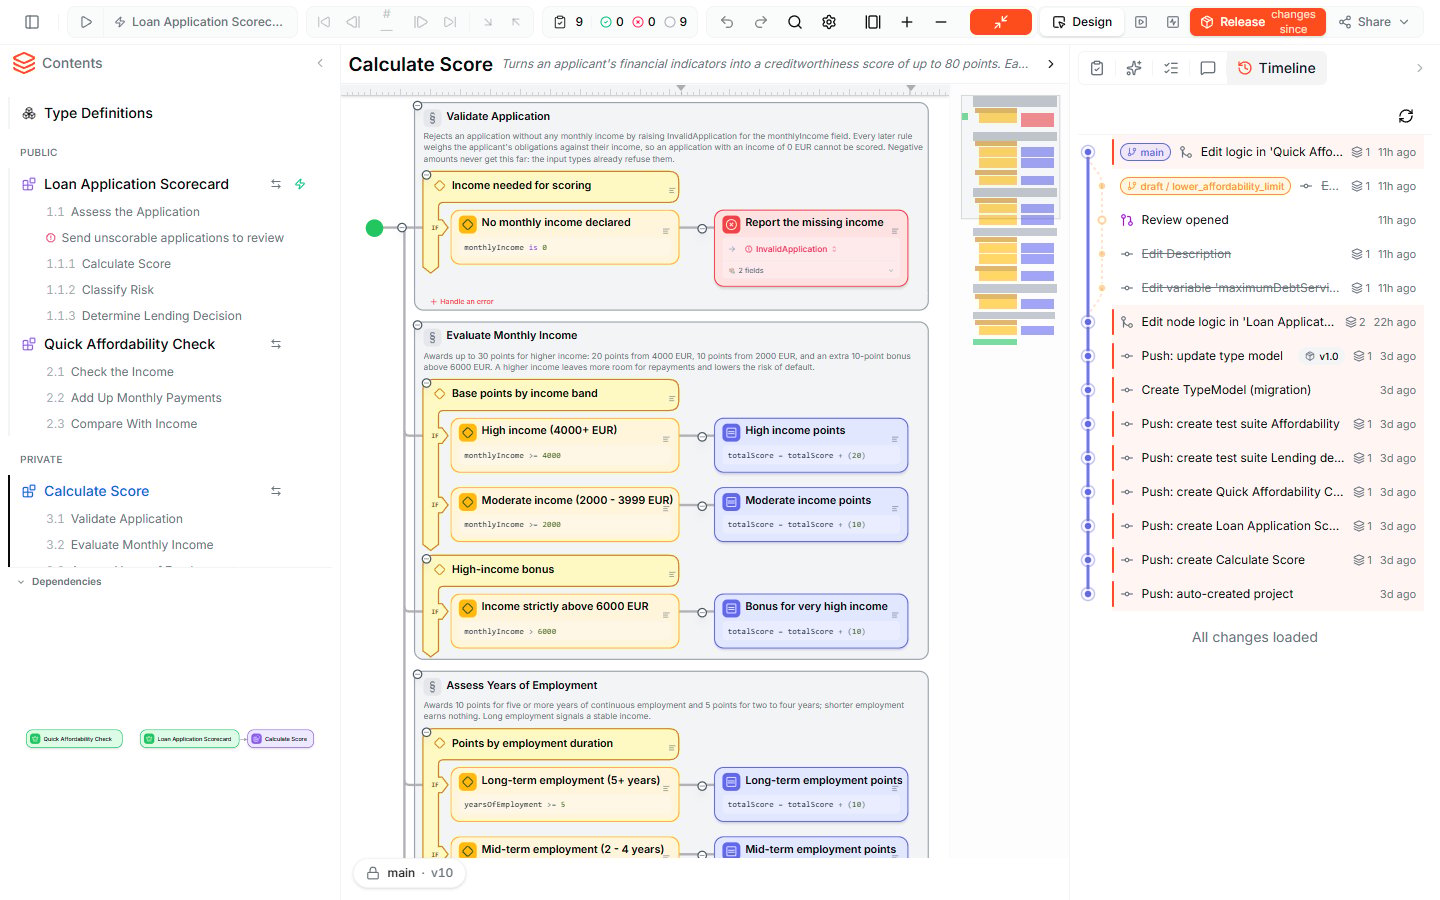Switch to run mode icon beside Design
The image size is (1440, 900).
click(x=1141, y=22)
